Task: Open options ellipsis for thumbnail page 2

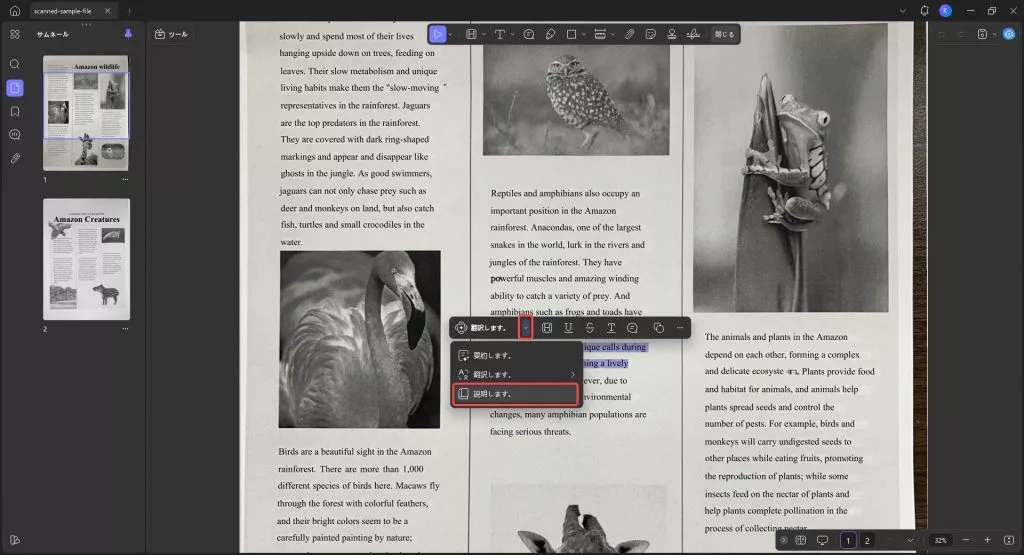Action: [125, 328]
